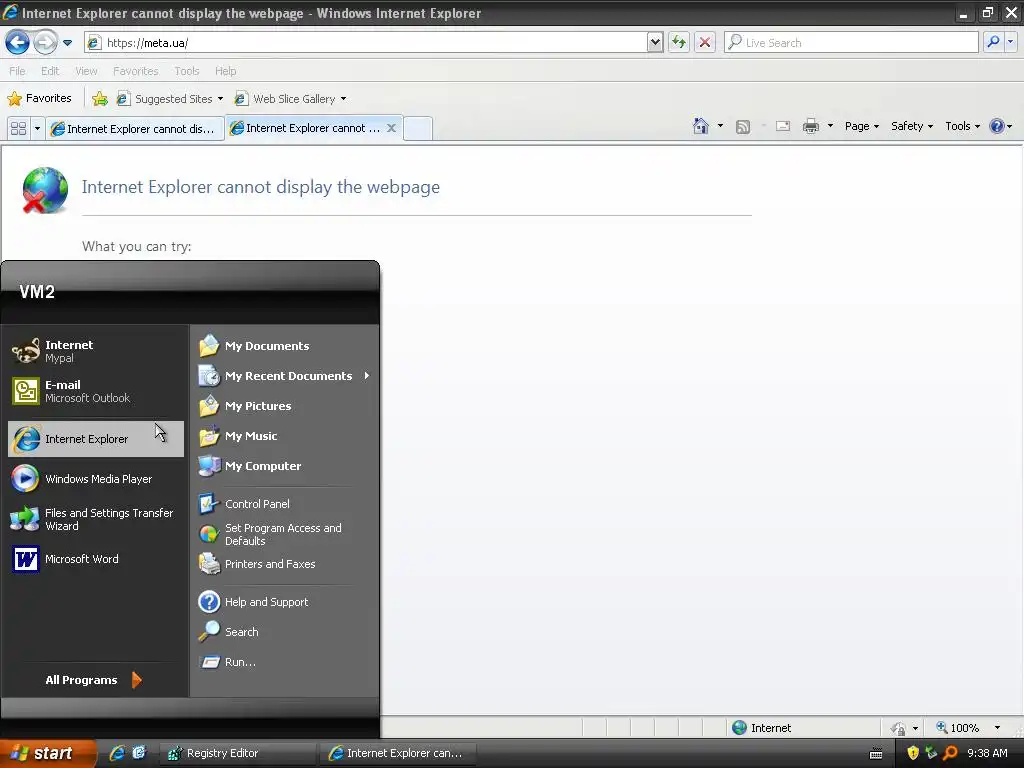Click the Start button
The height and width of the screenshot is (768, 1024).
[48, 754]
